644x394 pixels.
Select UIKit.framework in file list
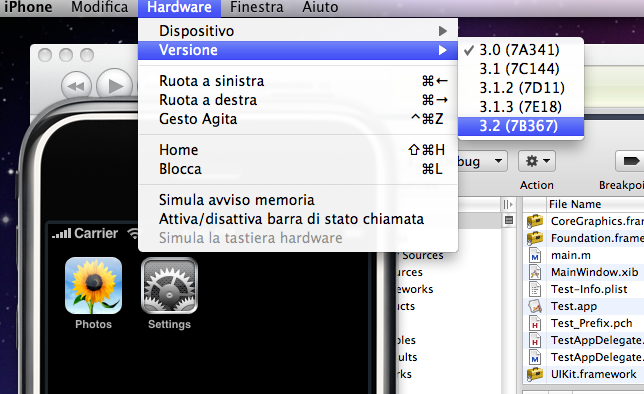[583, 374]
